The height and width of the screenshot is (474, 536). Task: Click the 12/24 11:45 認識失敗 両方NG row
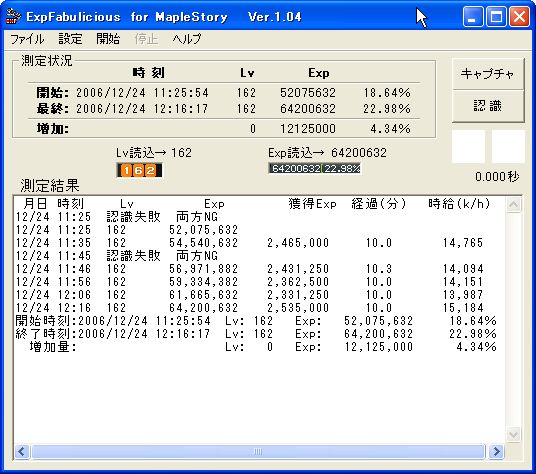pos(117,256)
